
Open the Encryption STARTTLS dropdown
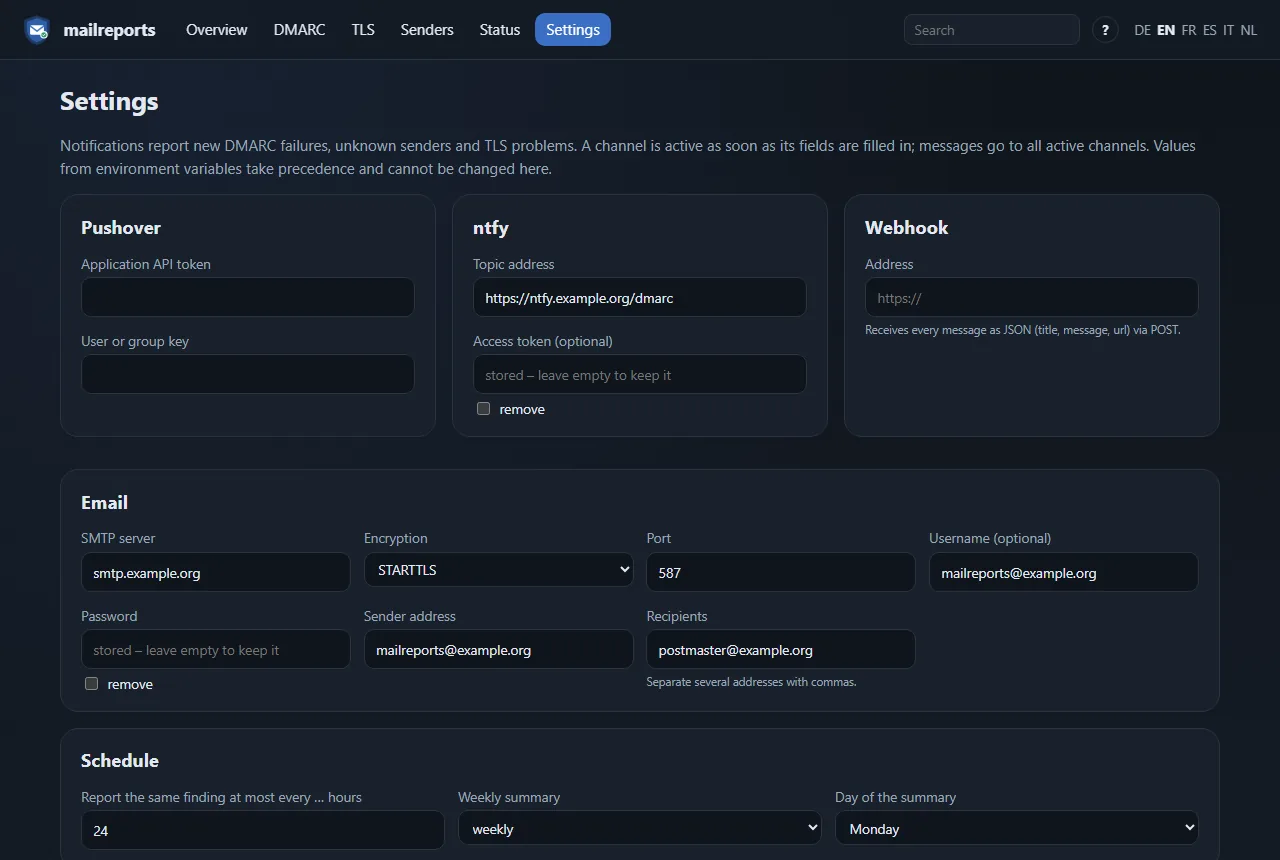499,570
